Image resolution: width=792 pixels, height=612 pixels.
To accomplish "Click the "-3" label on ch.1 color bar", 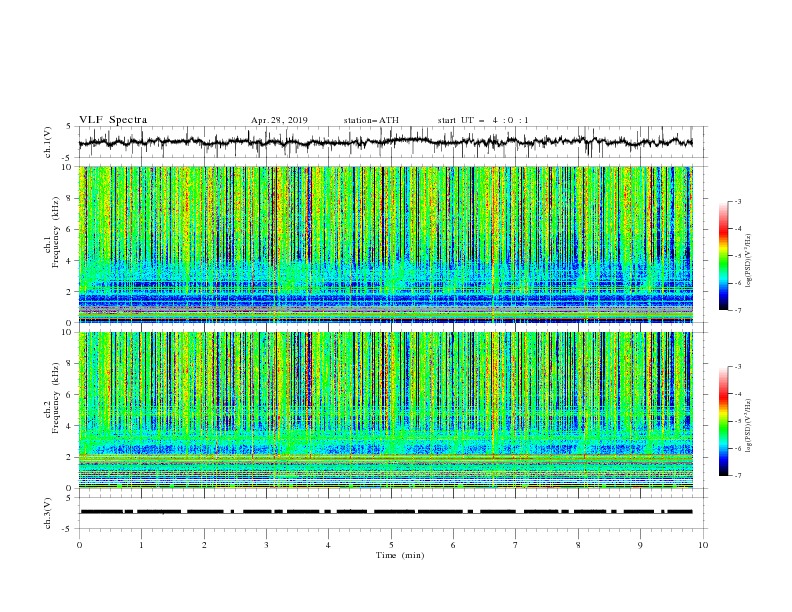I will click(x=737, y=201).
